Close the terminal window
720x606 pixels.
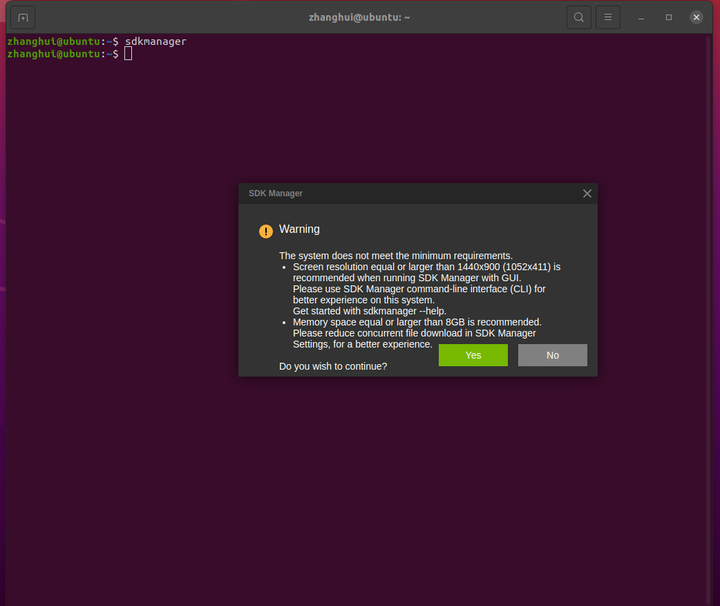point(696,17)
